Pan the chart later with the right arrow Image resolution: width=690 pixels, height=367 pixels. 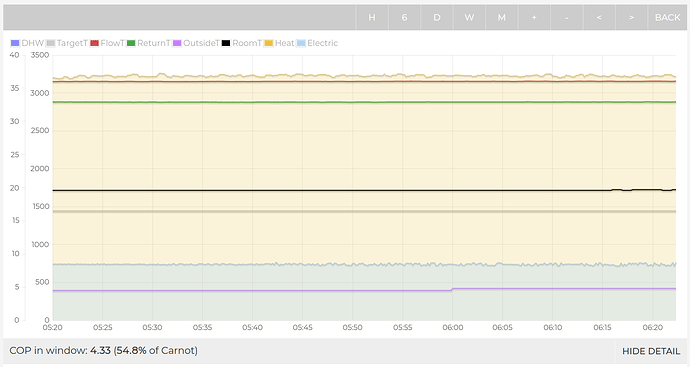pos(631,18)
